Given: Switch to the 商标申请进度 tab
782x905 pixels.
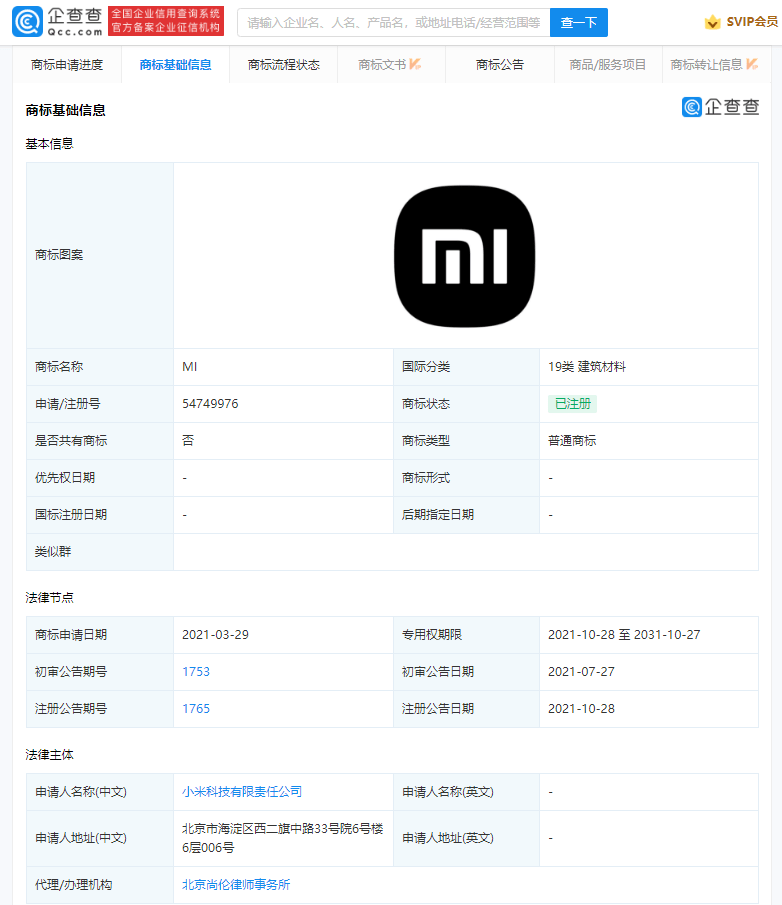Looking at the screenshot, I should [67, 65].
